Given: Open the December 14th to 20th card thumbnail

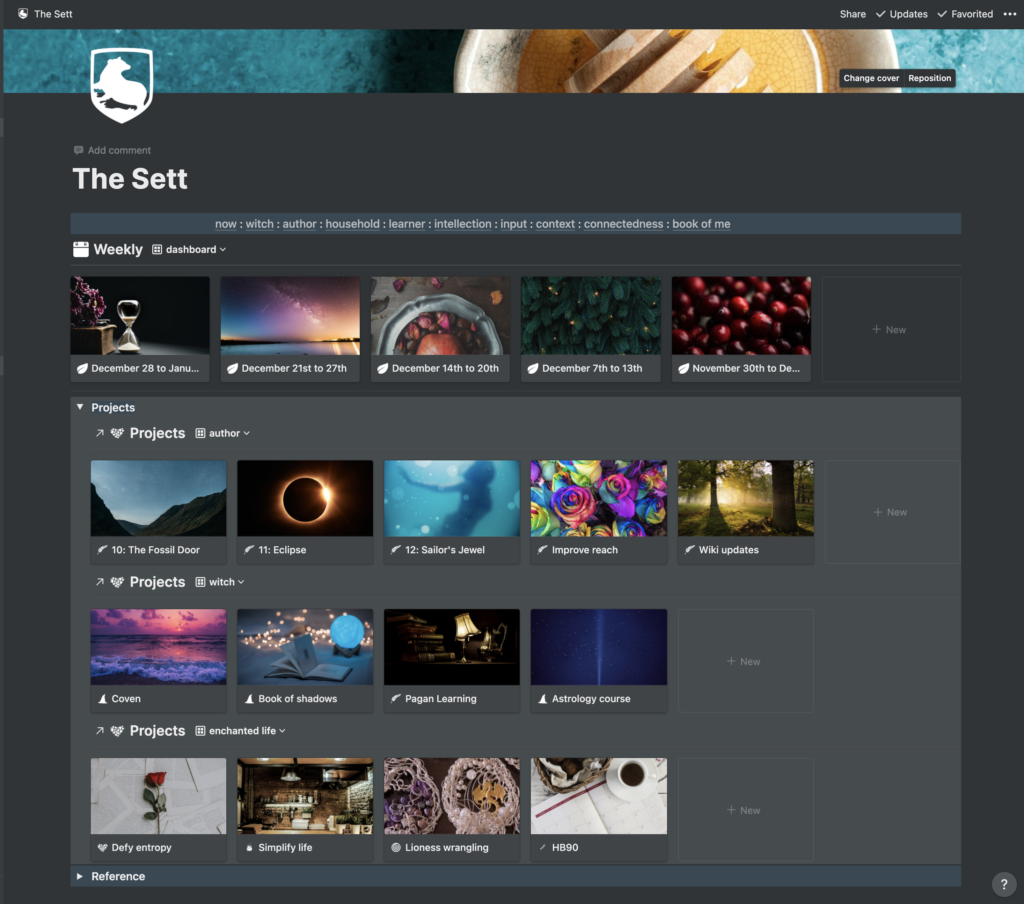Looking at the screenshot, I should [x=440, y=315].
